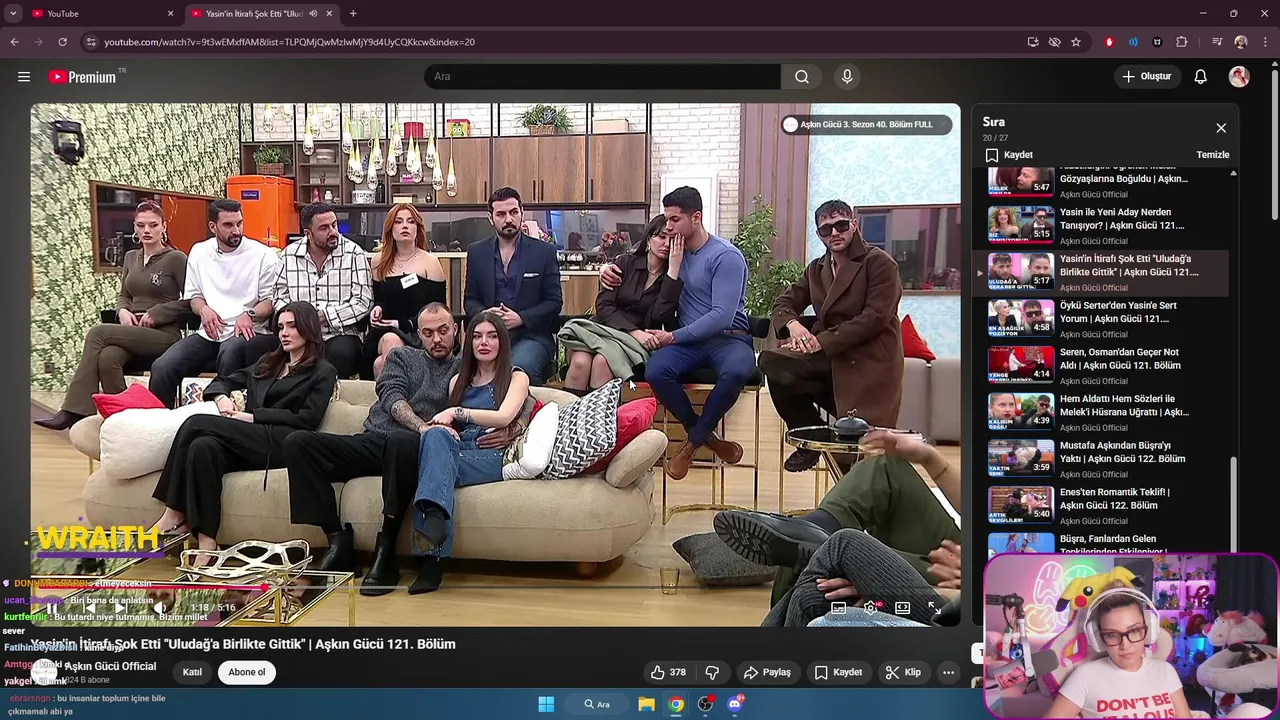1280x720 pixels.
Task: Open media controls music-note icon
Action: (1217, 42)
